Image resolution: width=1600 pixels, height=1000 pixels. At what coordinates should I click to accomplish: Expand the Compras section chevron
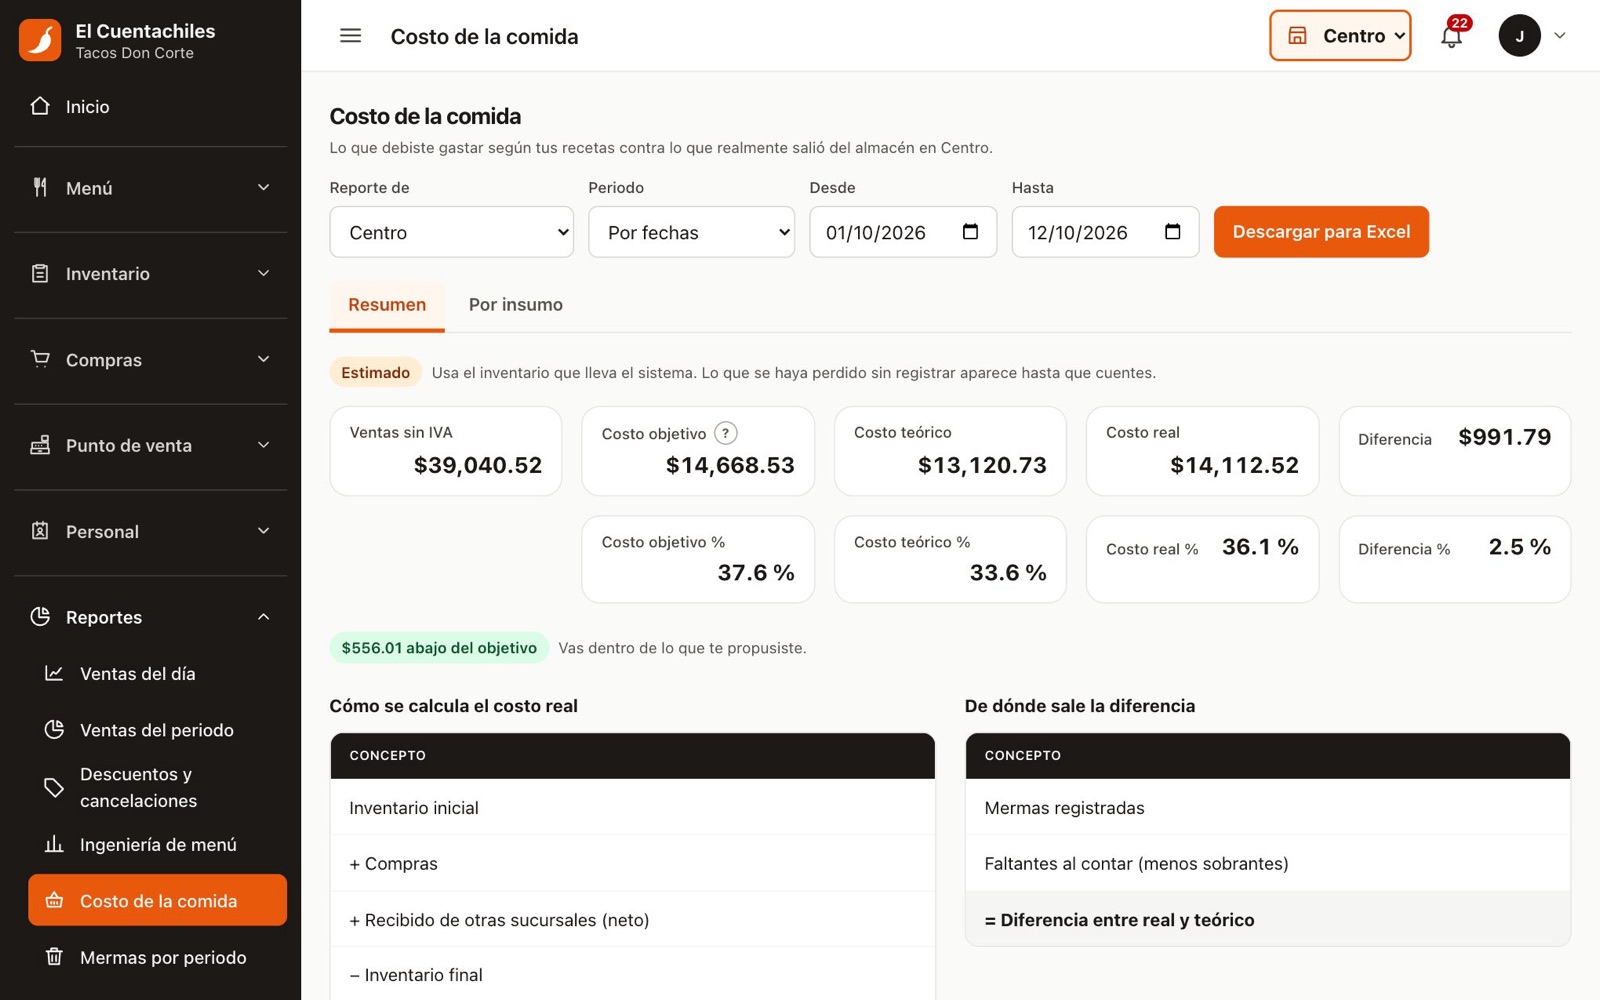(264, 359)
